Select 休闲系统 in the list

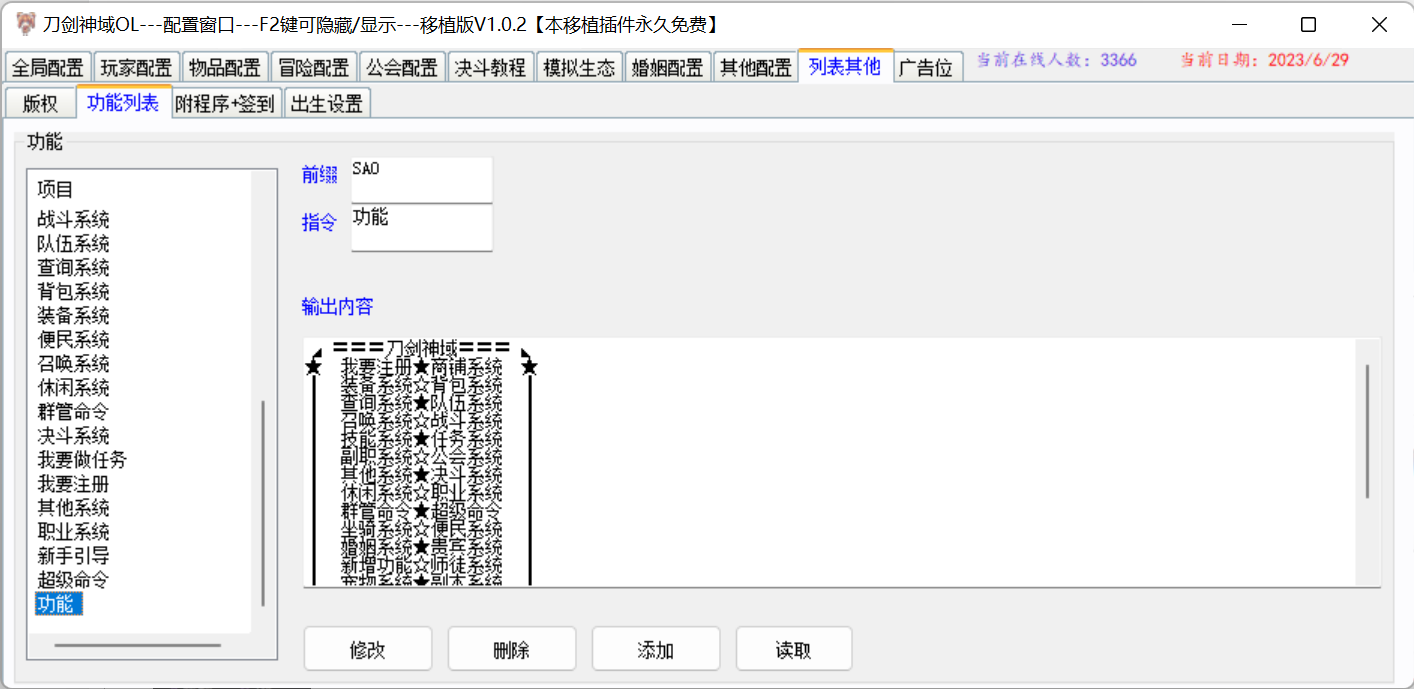tap(74, 388)
